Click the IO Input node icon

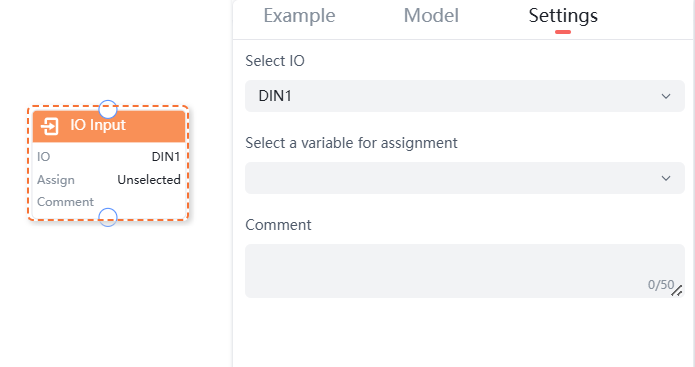click(x=50, y=126)
